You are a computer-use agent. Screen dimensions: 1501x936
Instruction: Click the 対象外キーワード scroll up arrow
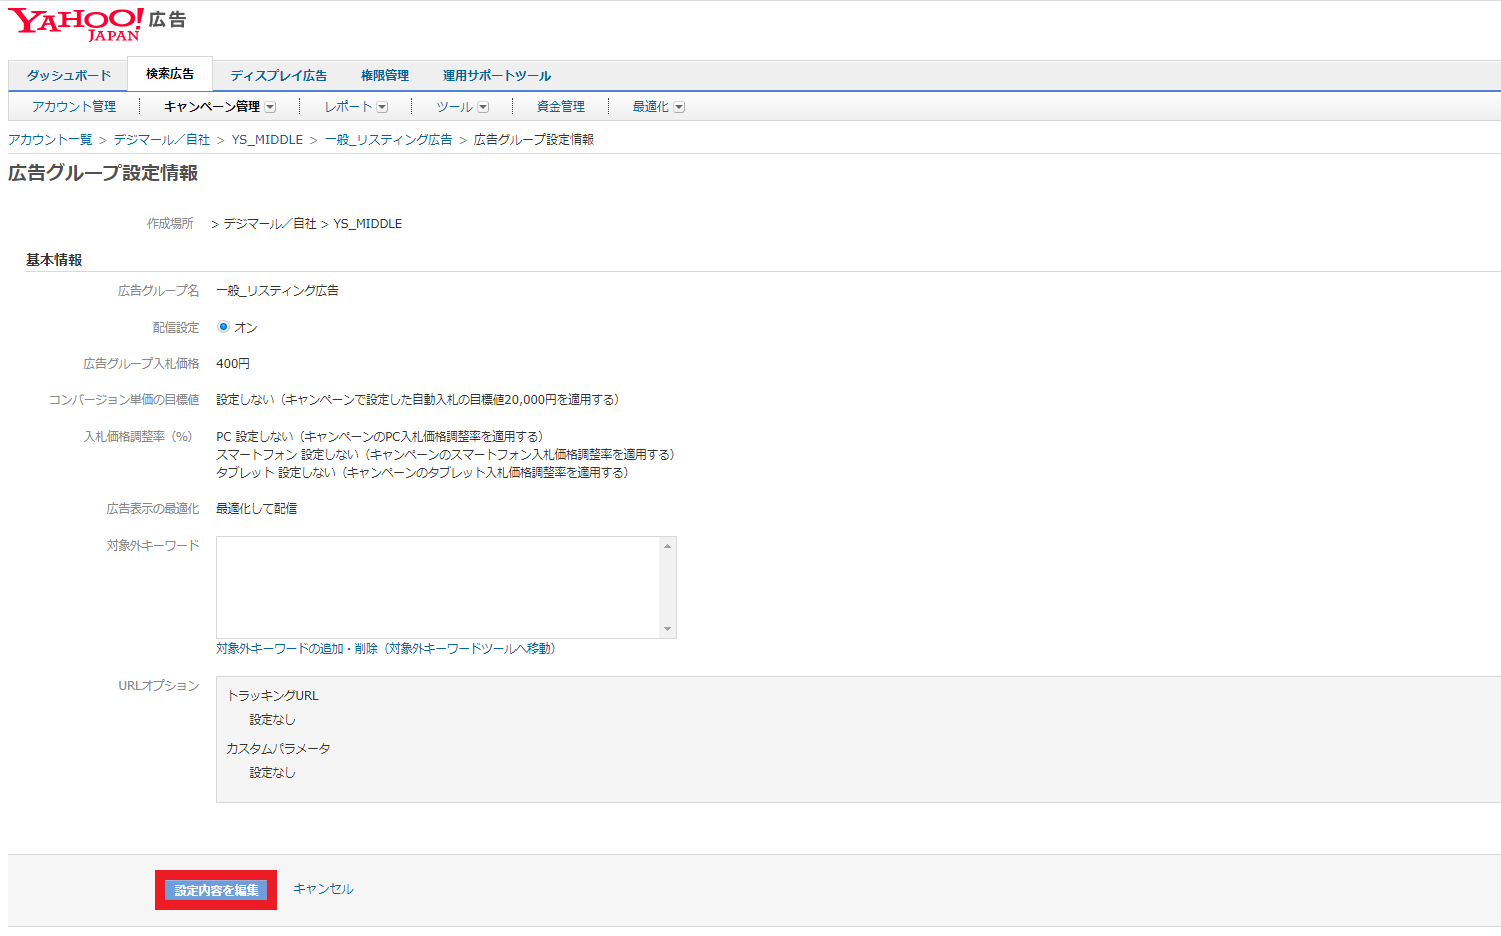point(667,546)
